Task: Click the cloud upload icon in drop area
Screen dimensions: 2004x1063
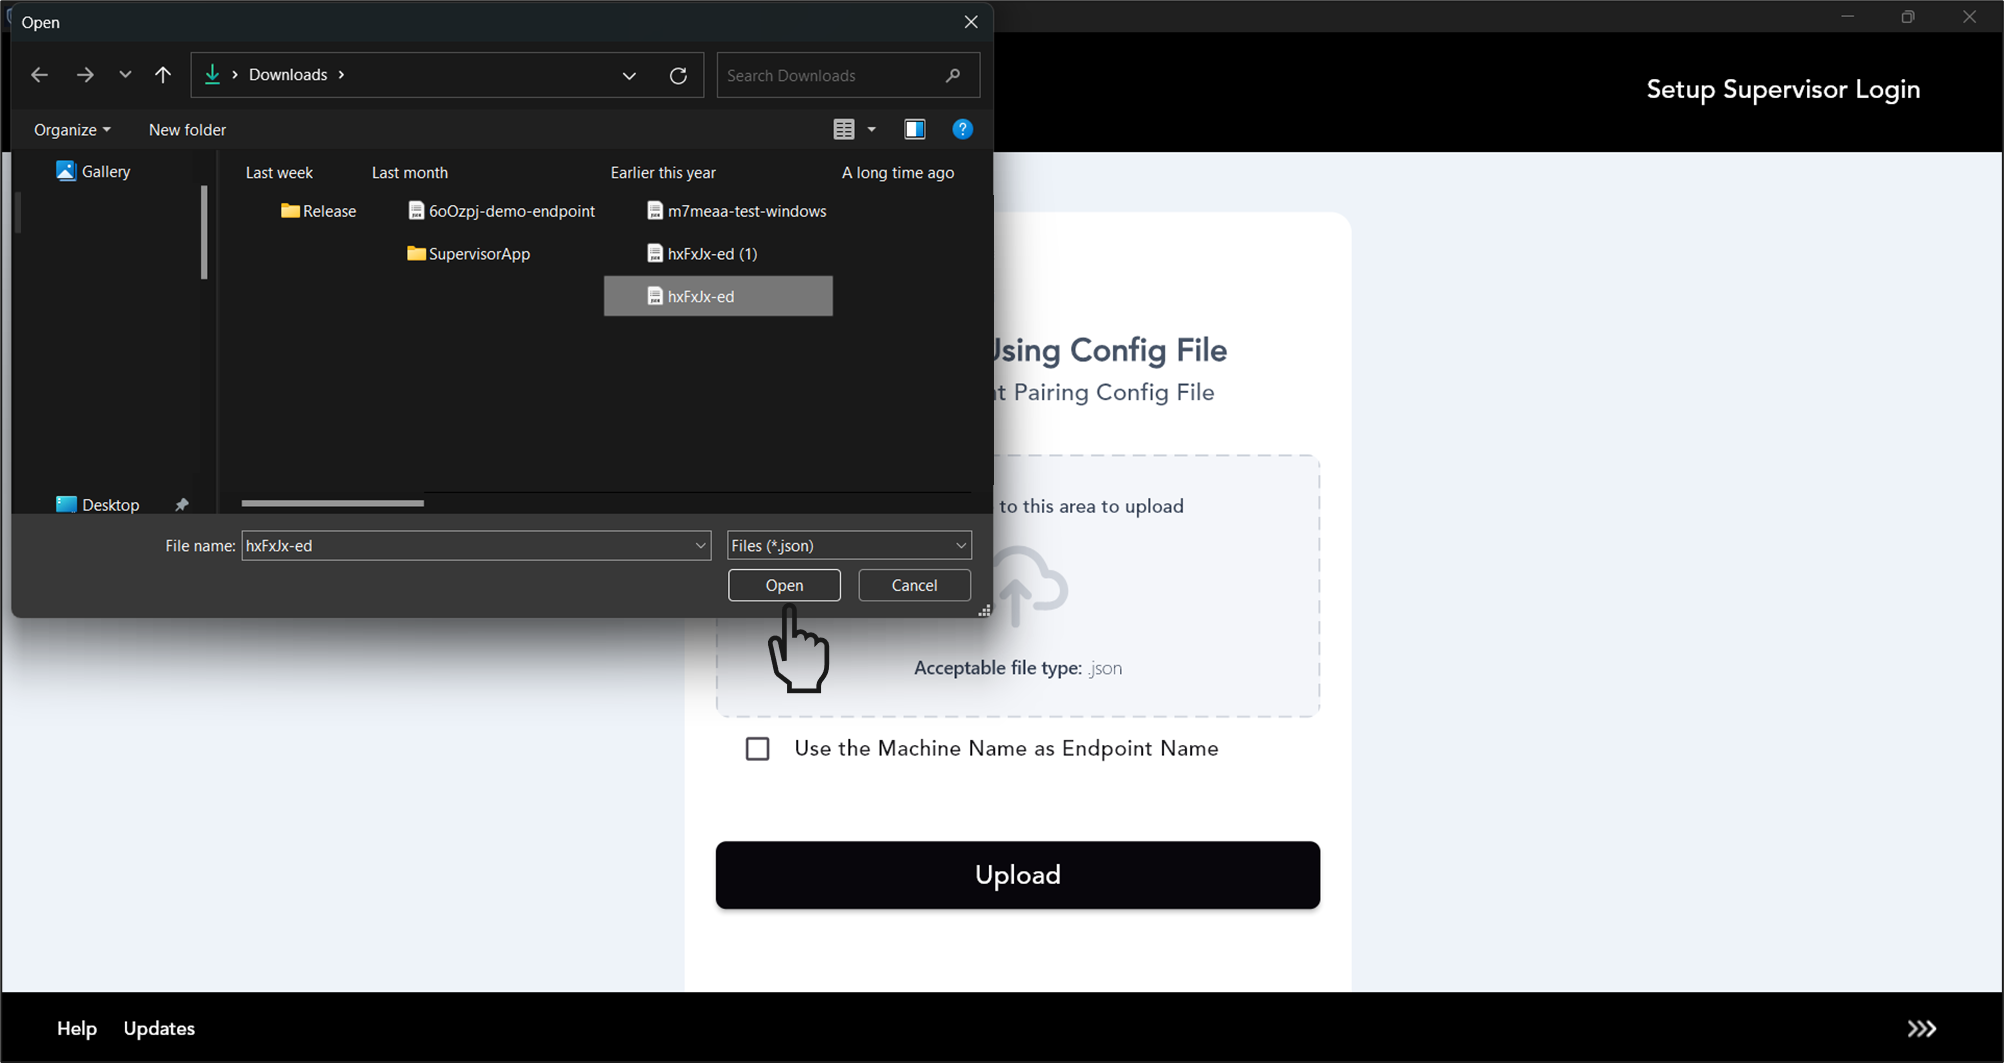Action: [1031, 586]
